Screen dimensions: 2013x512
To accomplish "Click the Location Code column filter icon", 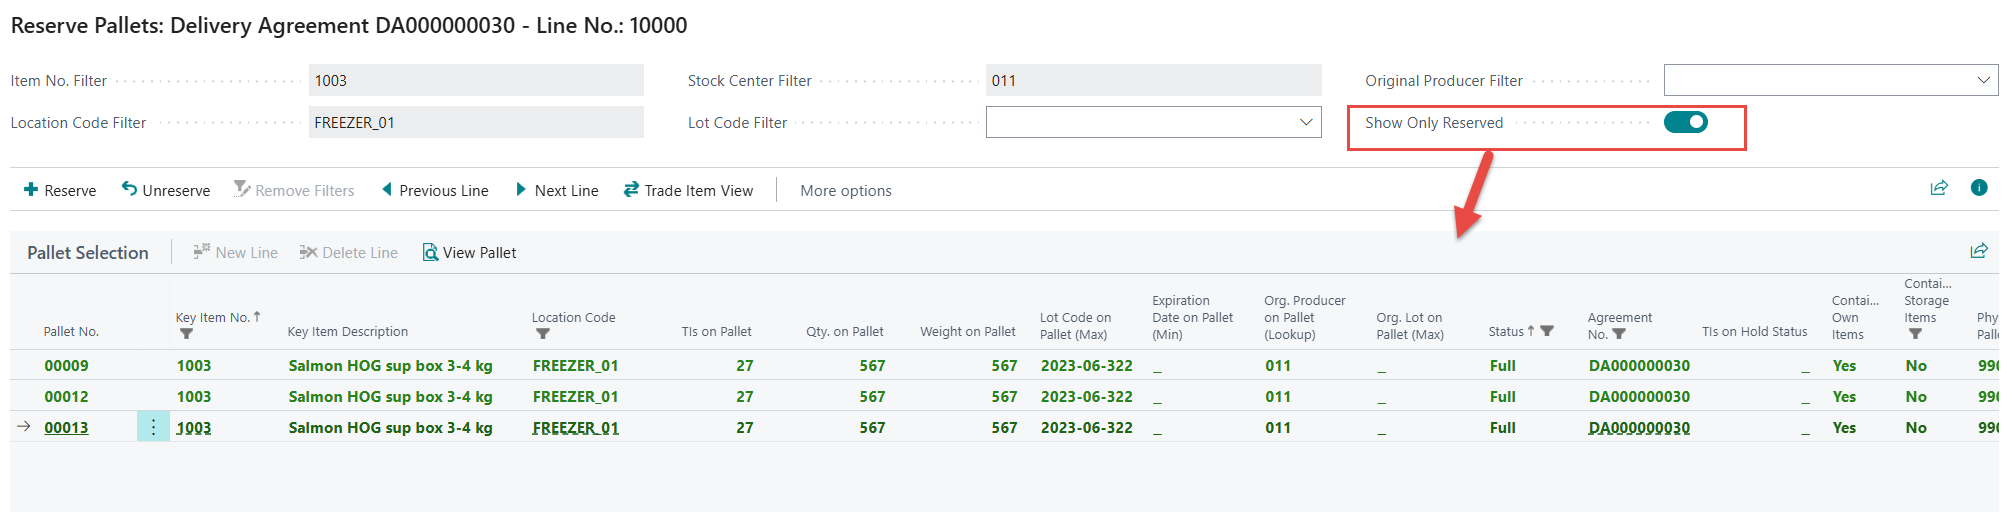I will 542,334.
